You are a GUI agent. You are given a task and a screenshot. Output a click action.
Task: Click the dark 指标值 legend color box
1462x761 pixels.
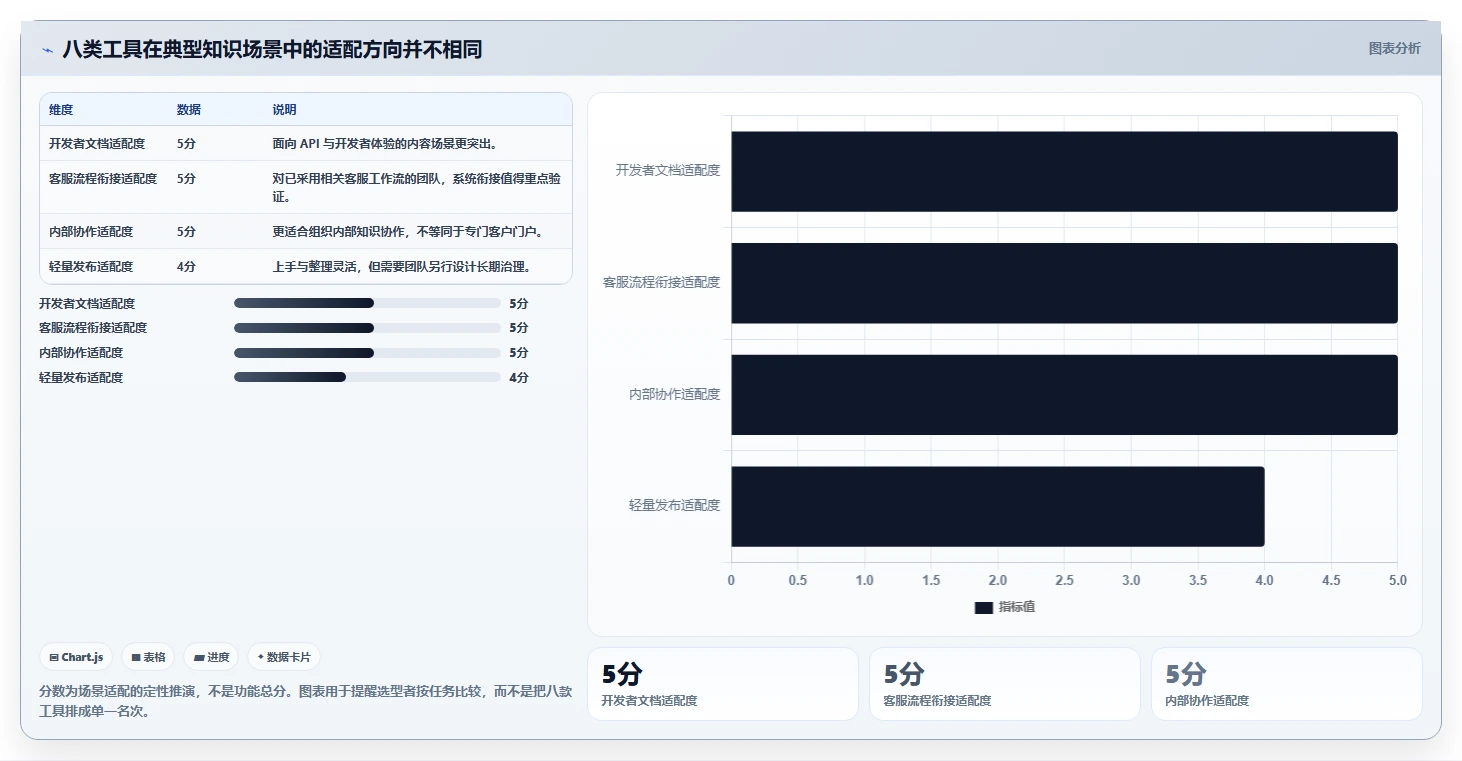[983, 607]
